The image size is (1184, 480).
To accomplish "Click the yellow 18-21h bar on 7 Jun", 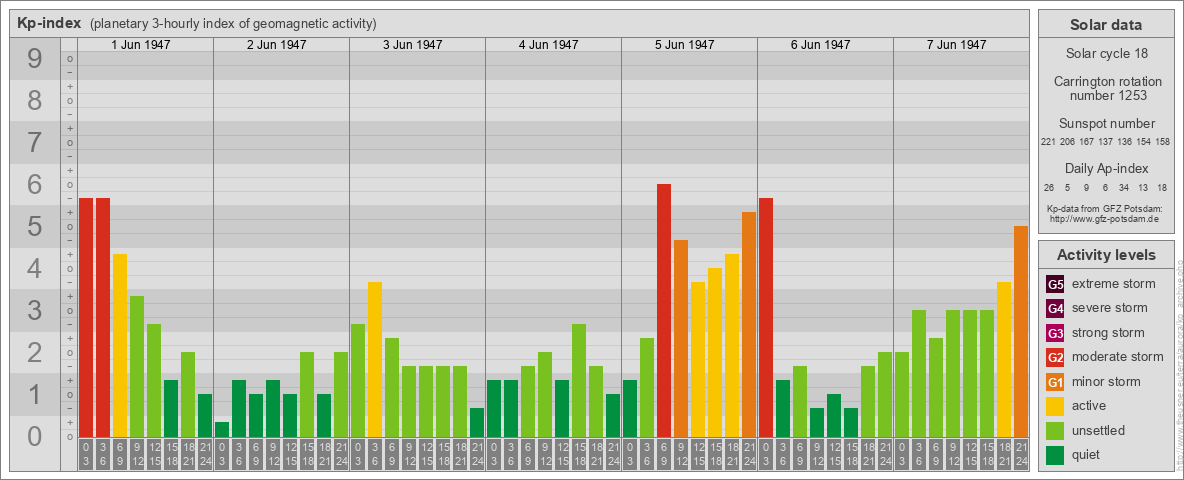I will (x=1004, y=359).
